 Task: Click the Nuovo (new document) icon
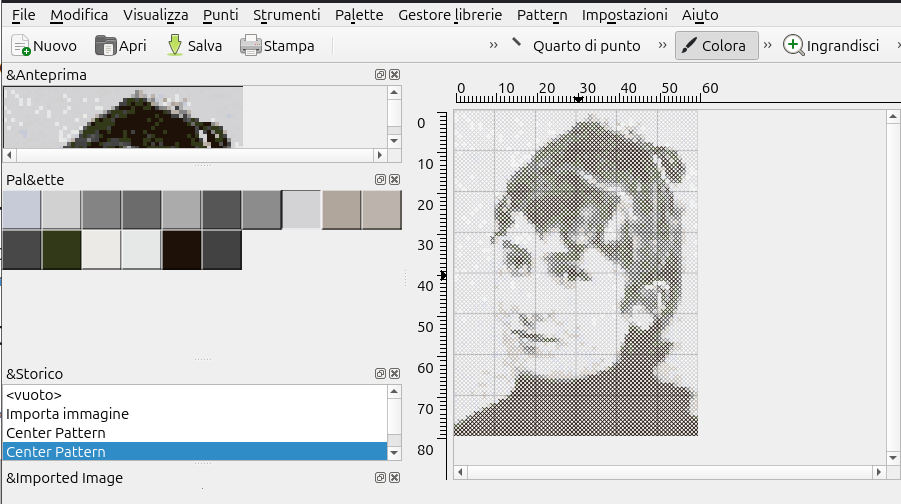(20, 45)
